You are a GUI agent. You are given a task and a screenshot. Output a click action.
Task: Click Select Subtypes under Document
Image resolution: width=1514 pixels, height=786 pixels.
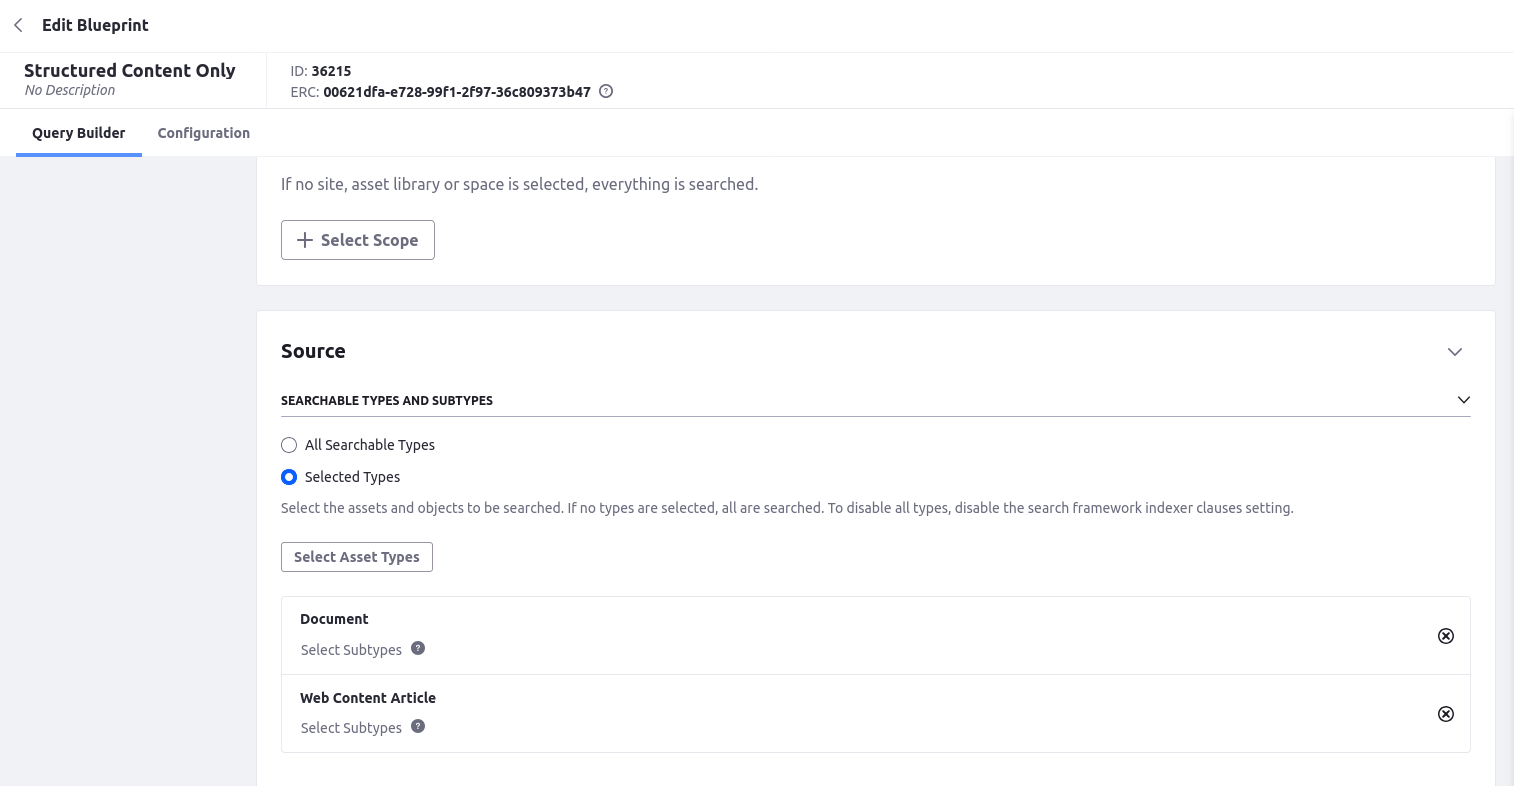[x=351, y=650]
